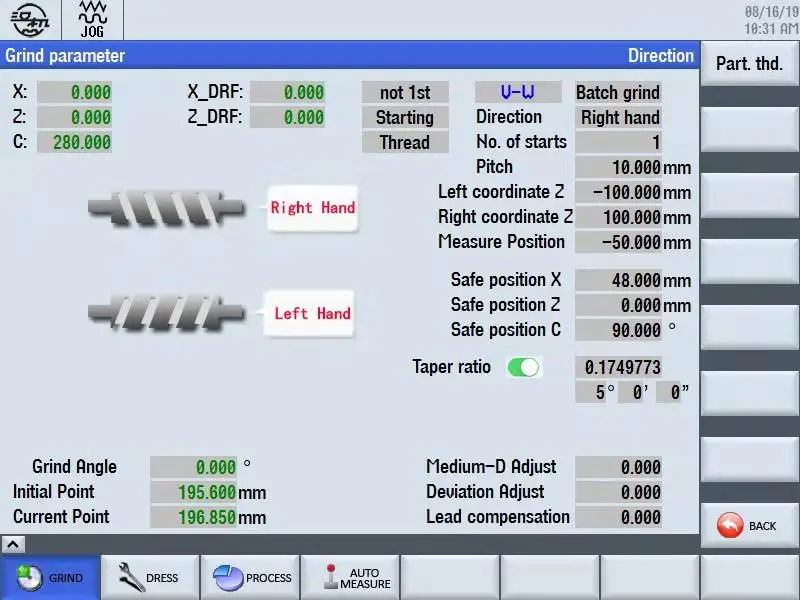Toggle the Taper ratio switch
Screen dimensions: 800x600
[x=523, y=367]
